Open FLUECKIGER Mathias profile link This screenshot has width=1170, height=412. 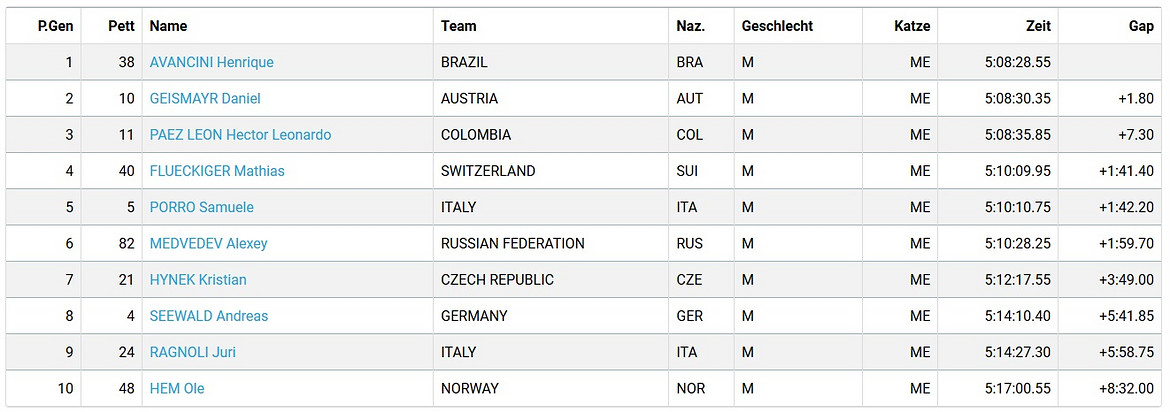click(x=217, y=171)
